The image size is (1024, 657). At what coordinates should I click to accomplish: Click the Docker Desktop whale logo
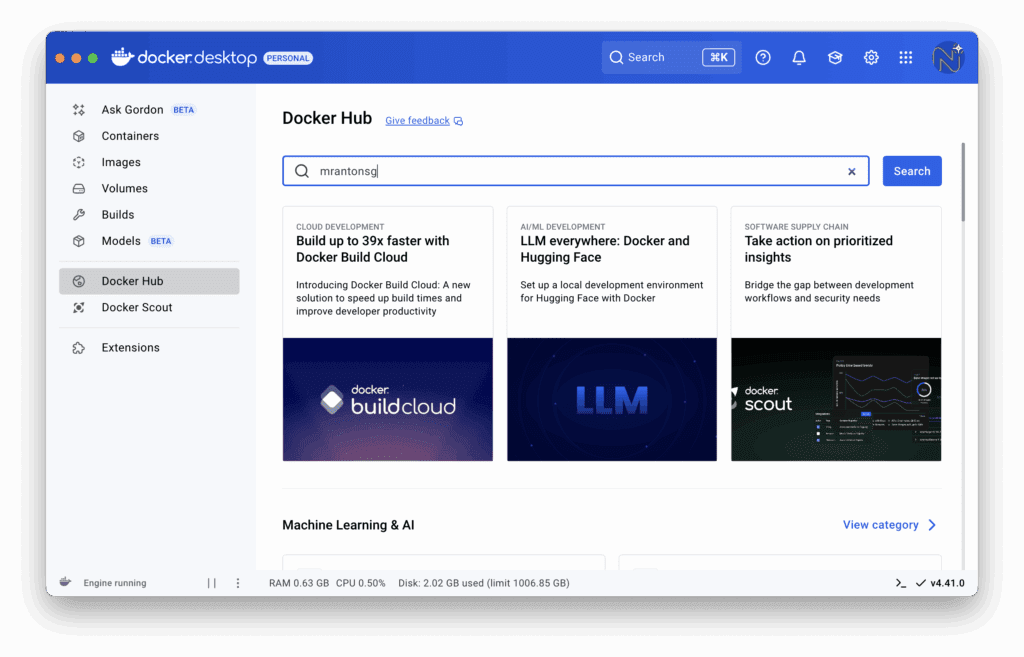(123, 57)
